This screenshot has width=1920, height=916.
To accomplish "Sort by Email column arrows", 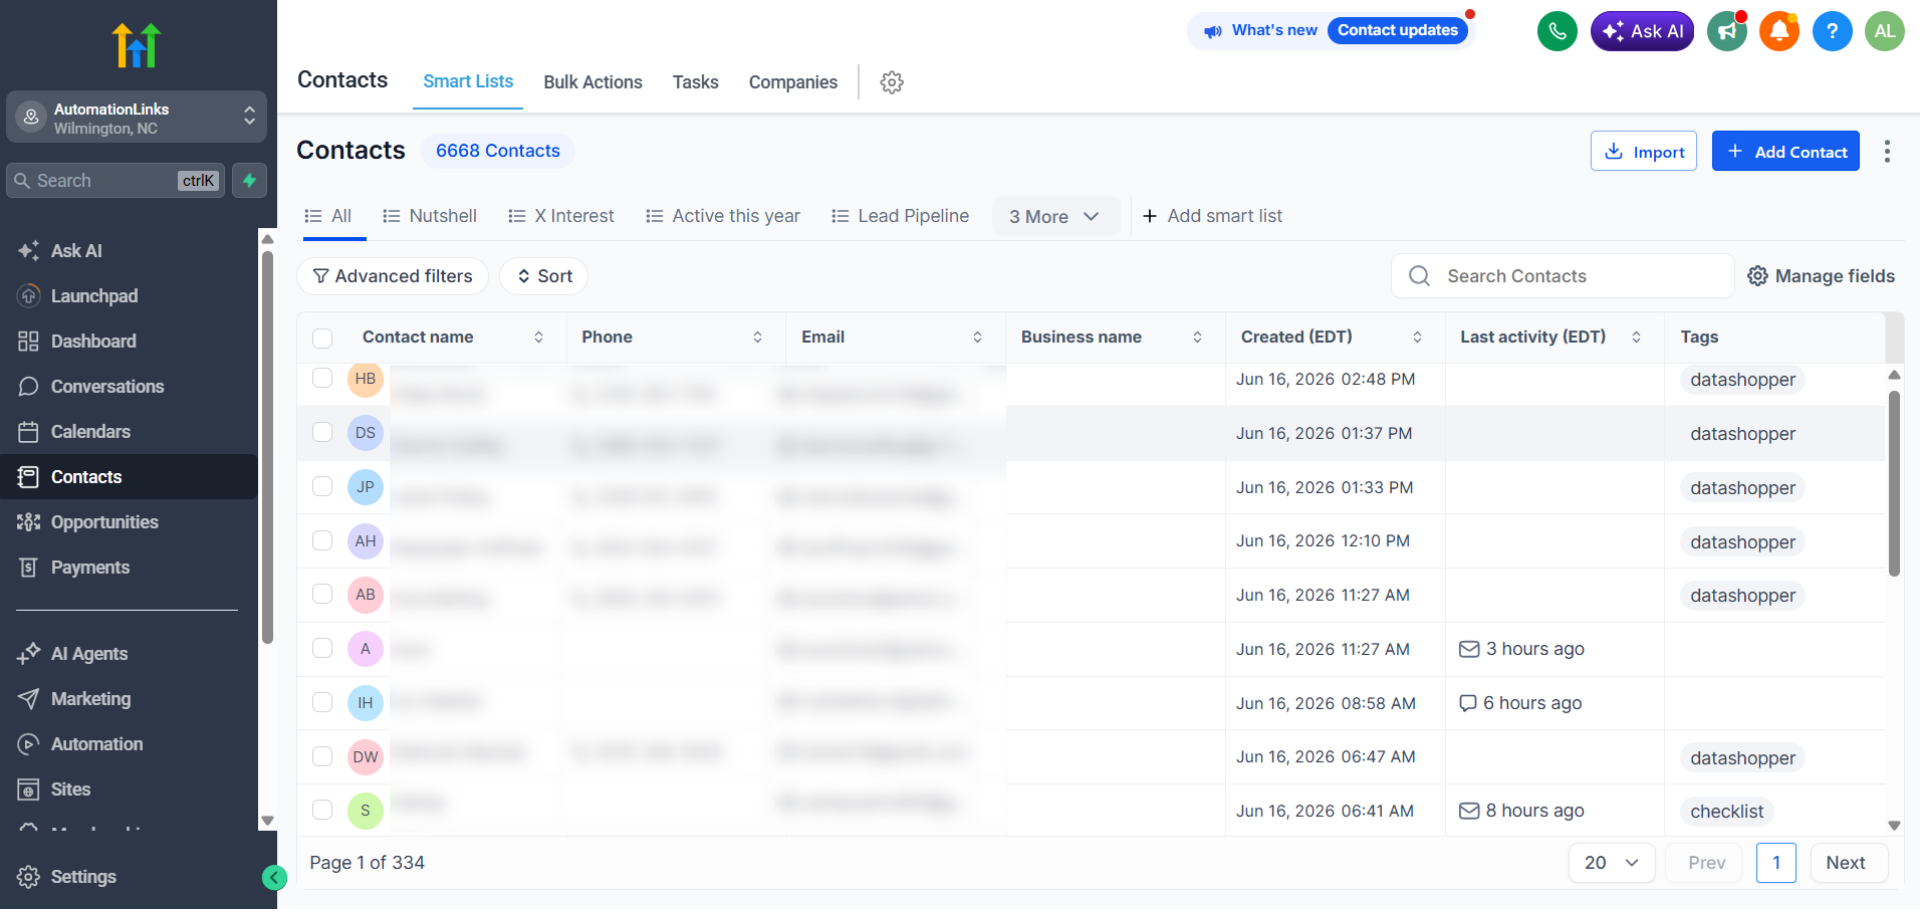I will (977, 338).
